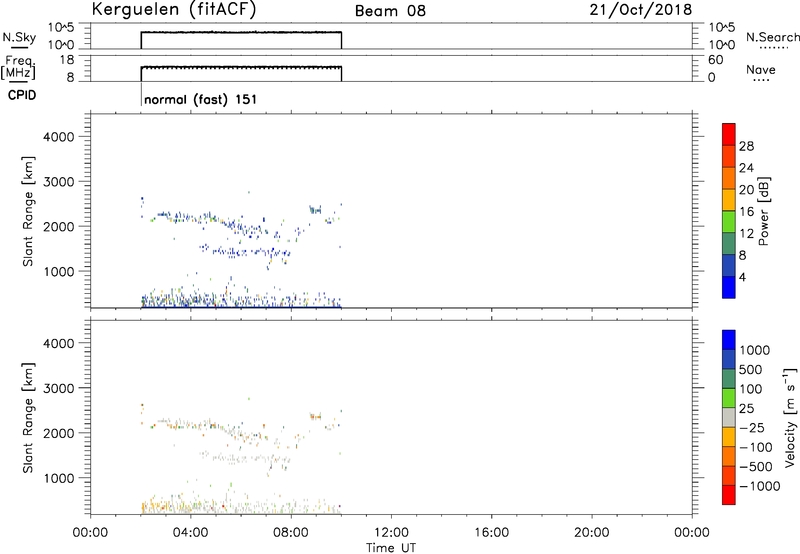
Task: Click the Time UT axis title
Action: pos(391,548)
